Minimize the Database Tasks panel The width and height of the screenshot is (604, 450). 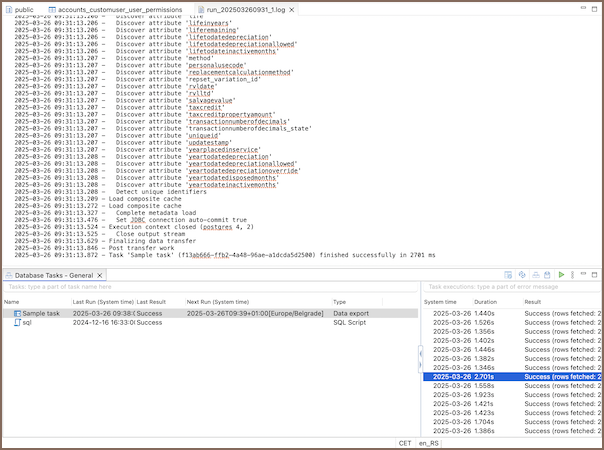[x=585, y=274]
